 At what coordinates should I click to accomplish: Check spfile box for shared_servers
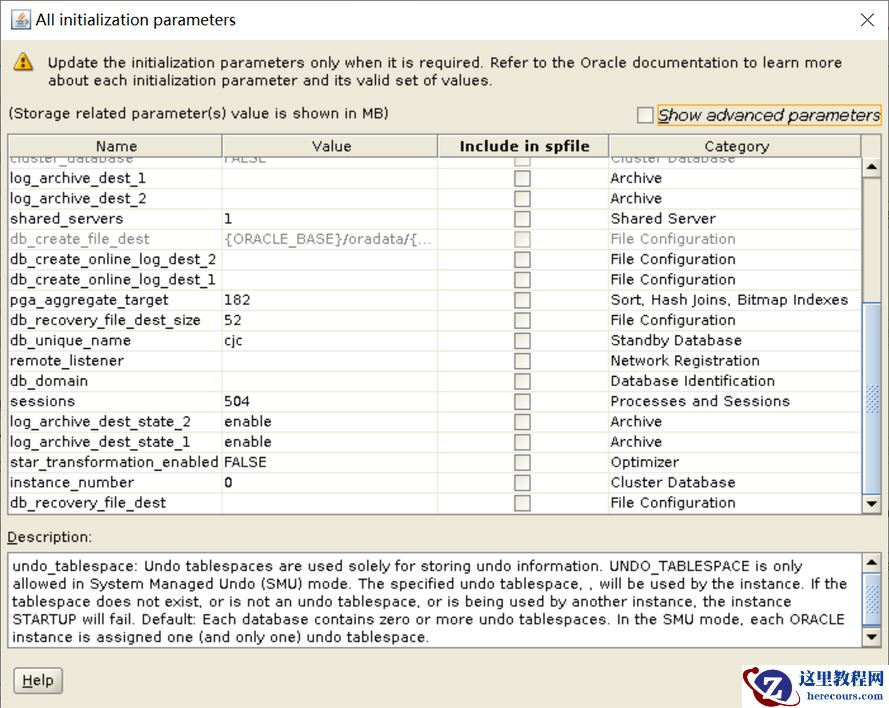522,219
